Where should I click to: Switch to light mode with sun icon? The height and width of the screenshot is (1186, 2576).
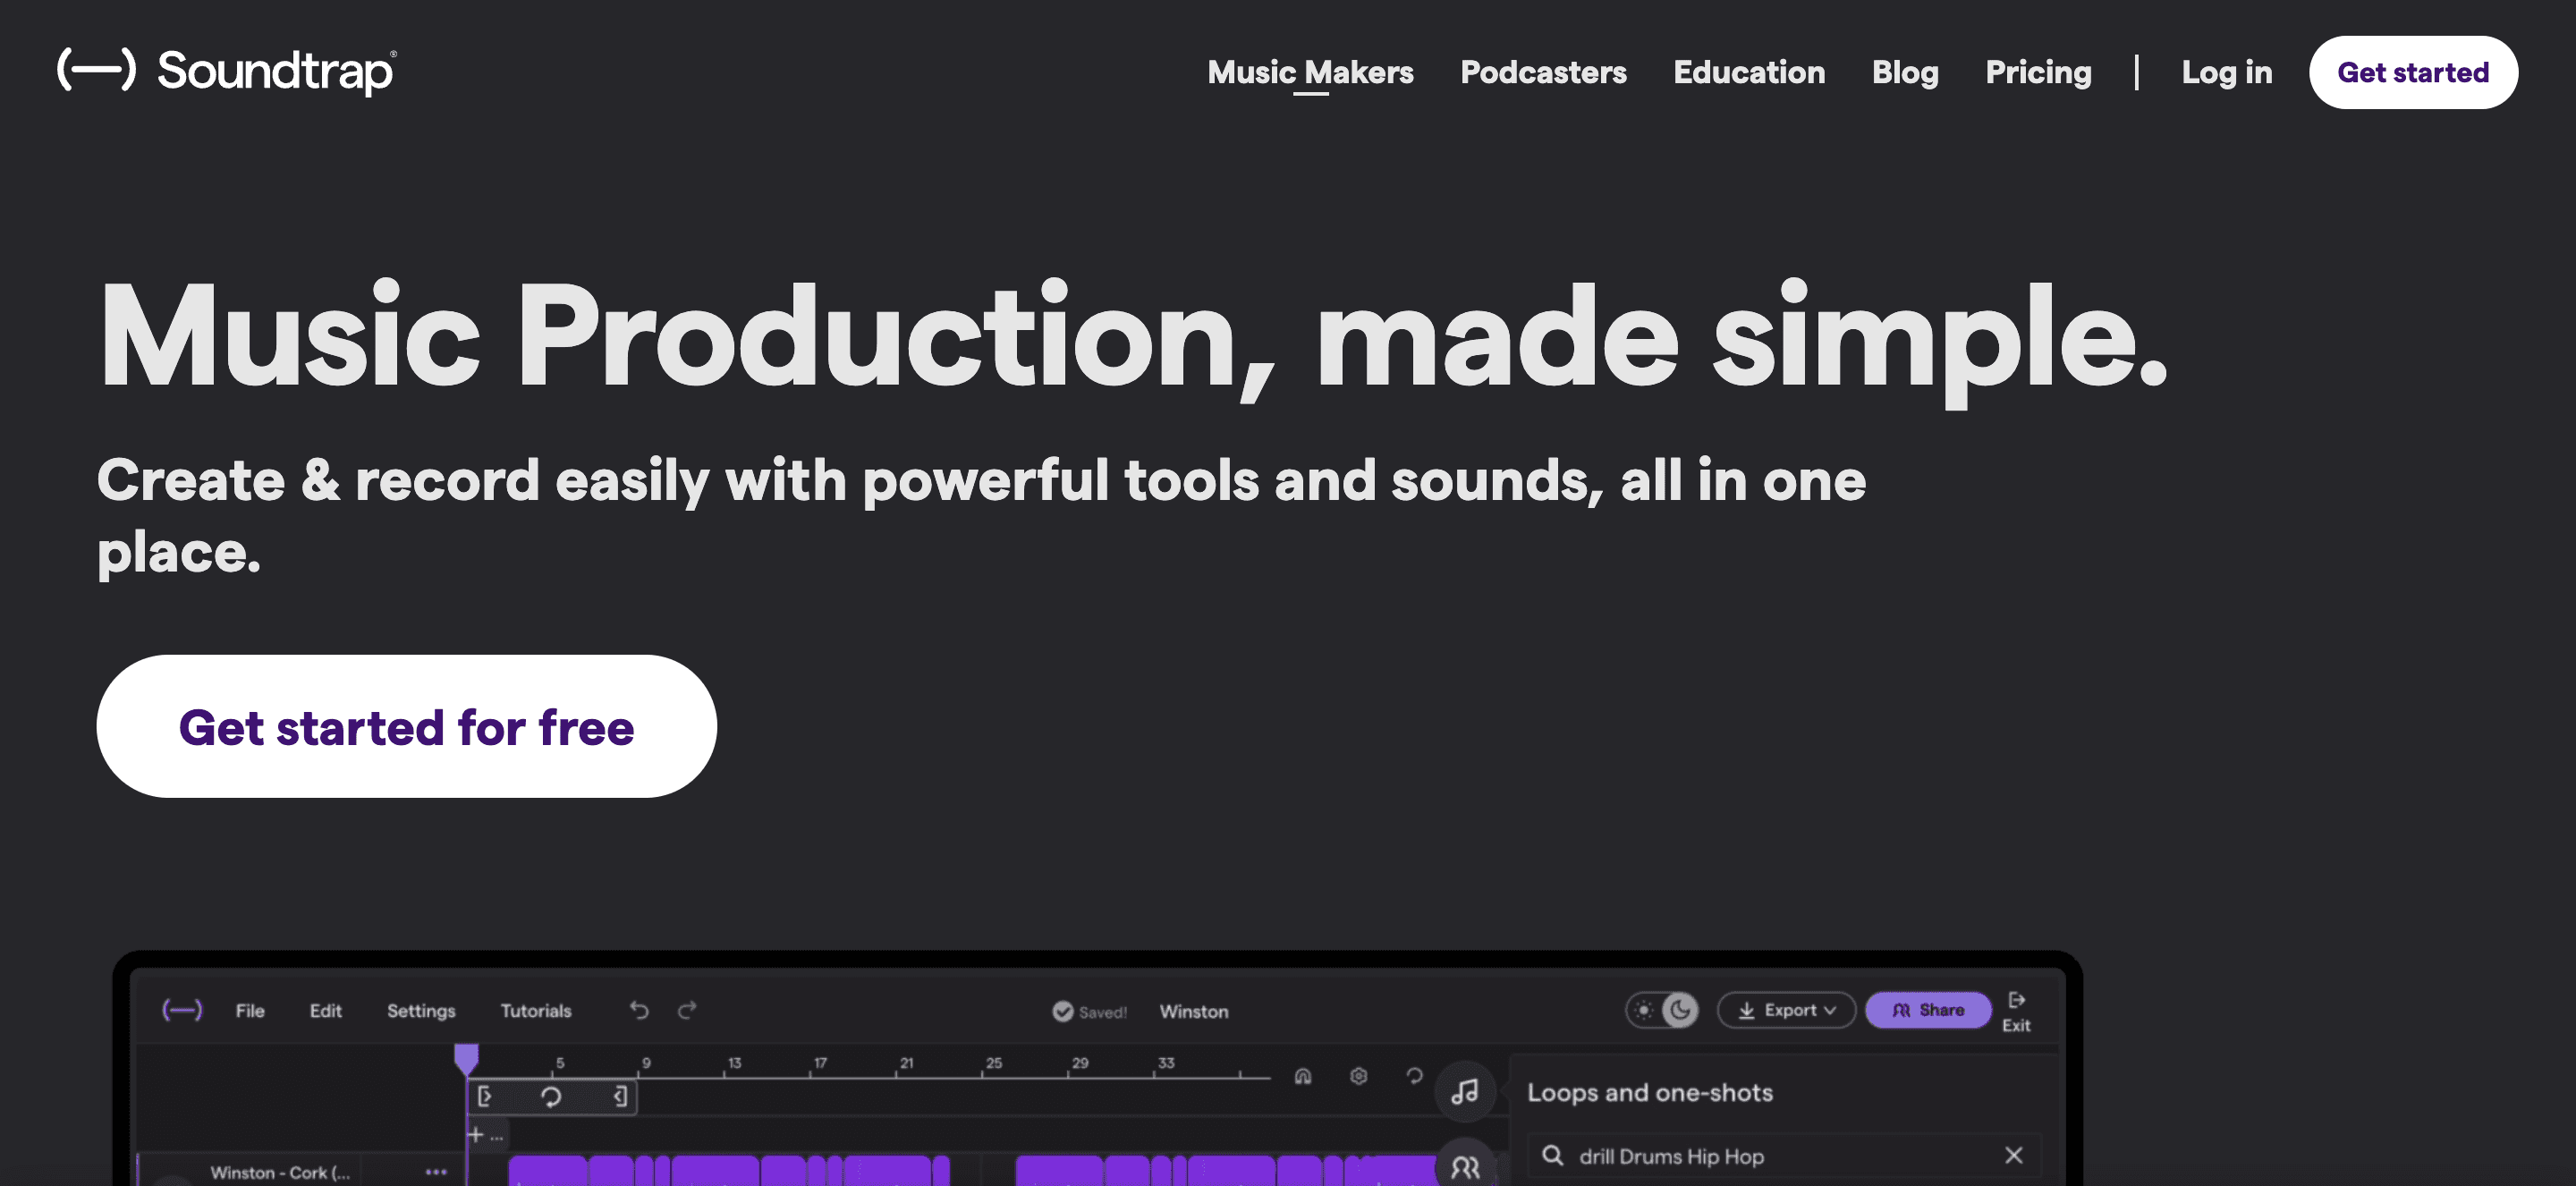tap(1644, 1010)
